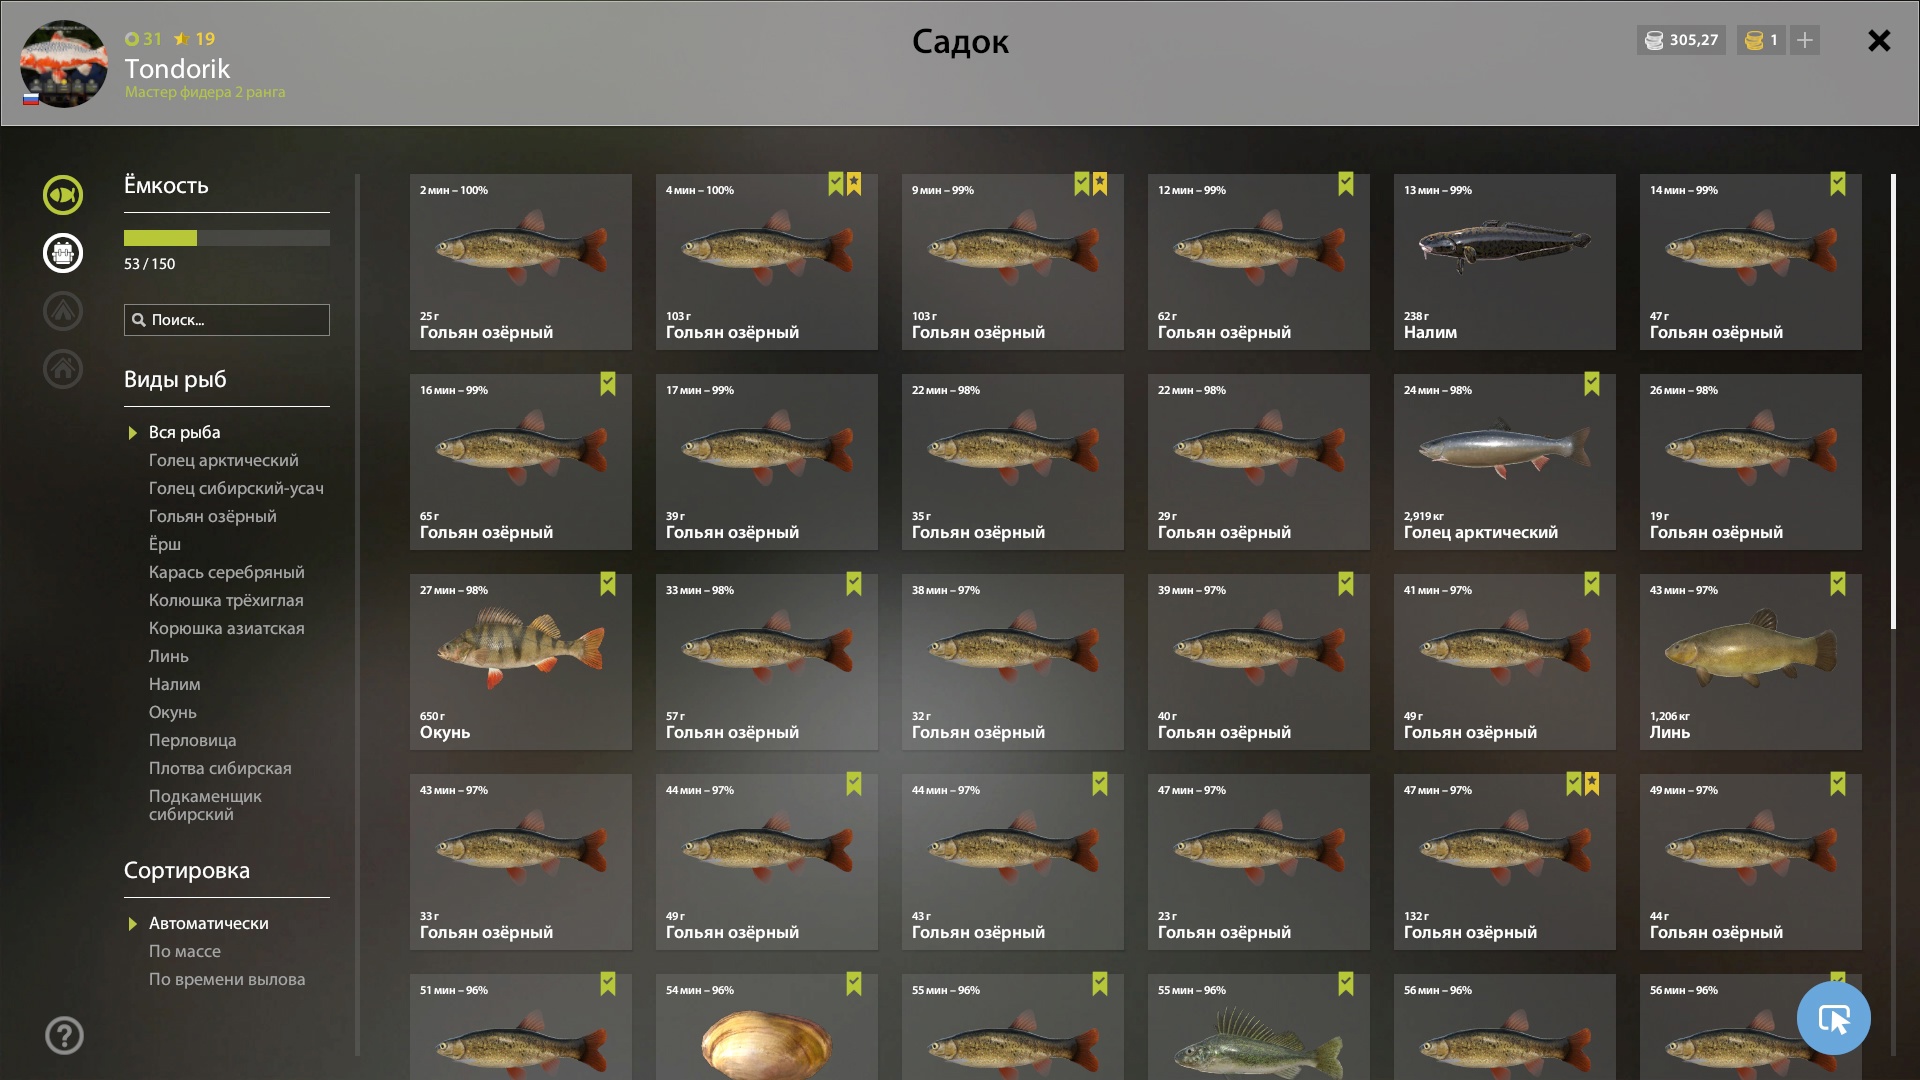1920x1080 pixels.
Task: Open the 650 г Окунь fish card
Action: [x=521, y=662]
